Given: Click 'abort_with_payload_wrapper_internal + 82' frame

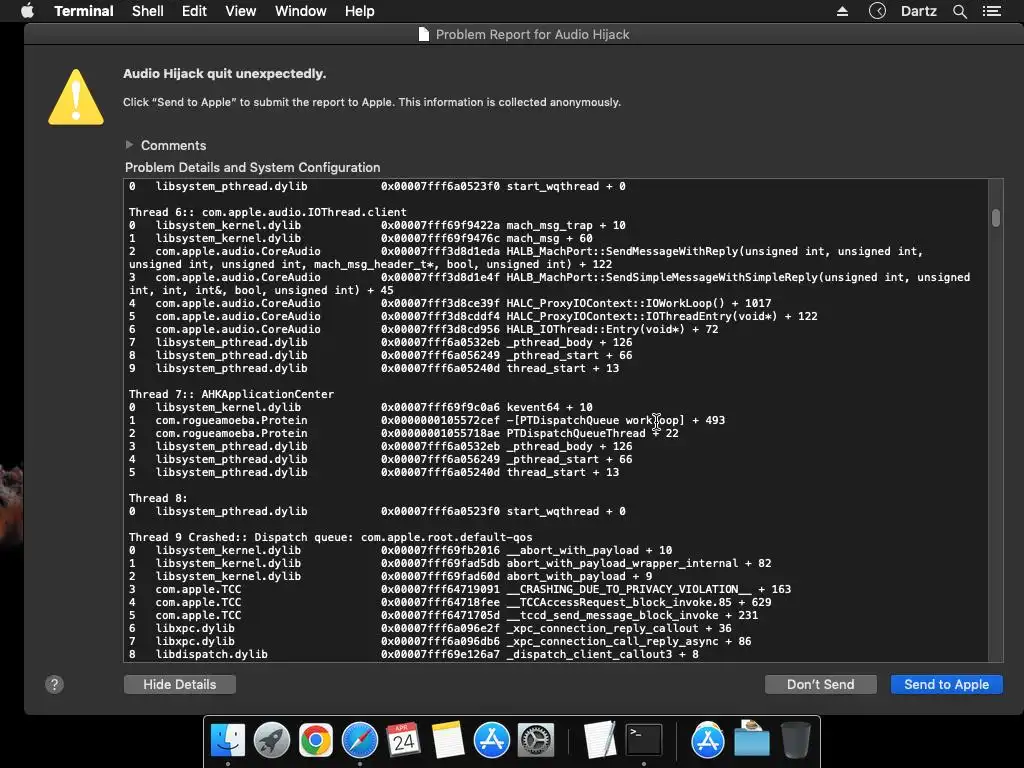Looking at the screenshot, I should [x=639, y=563].
